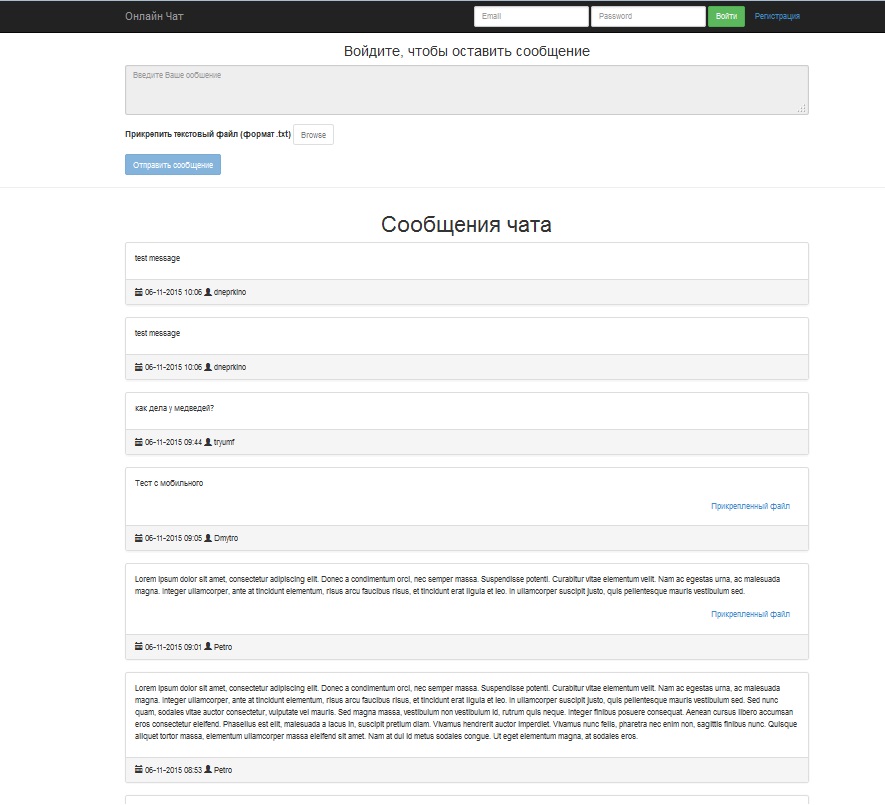
Task: Click the user icon in the 08:53 Petro message
Action: click(208, 769)
